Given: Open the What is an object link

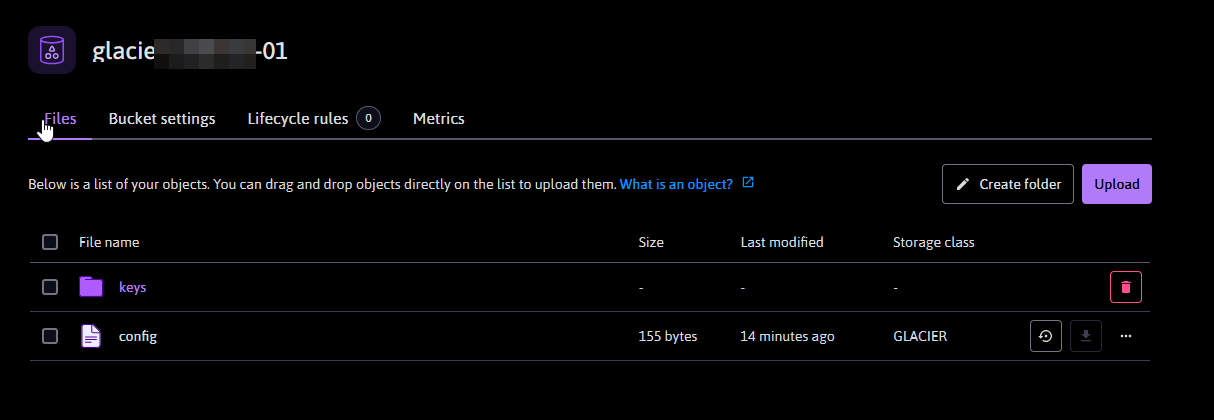Looking at the screenshot, I should pos(676,184).
